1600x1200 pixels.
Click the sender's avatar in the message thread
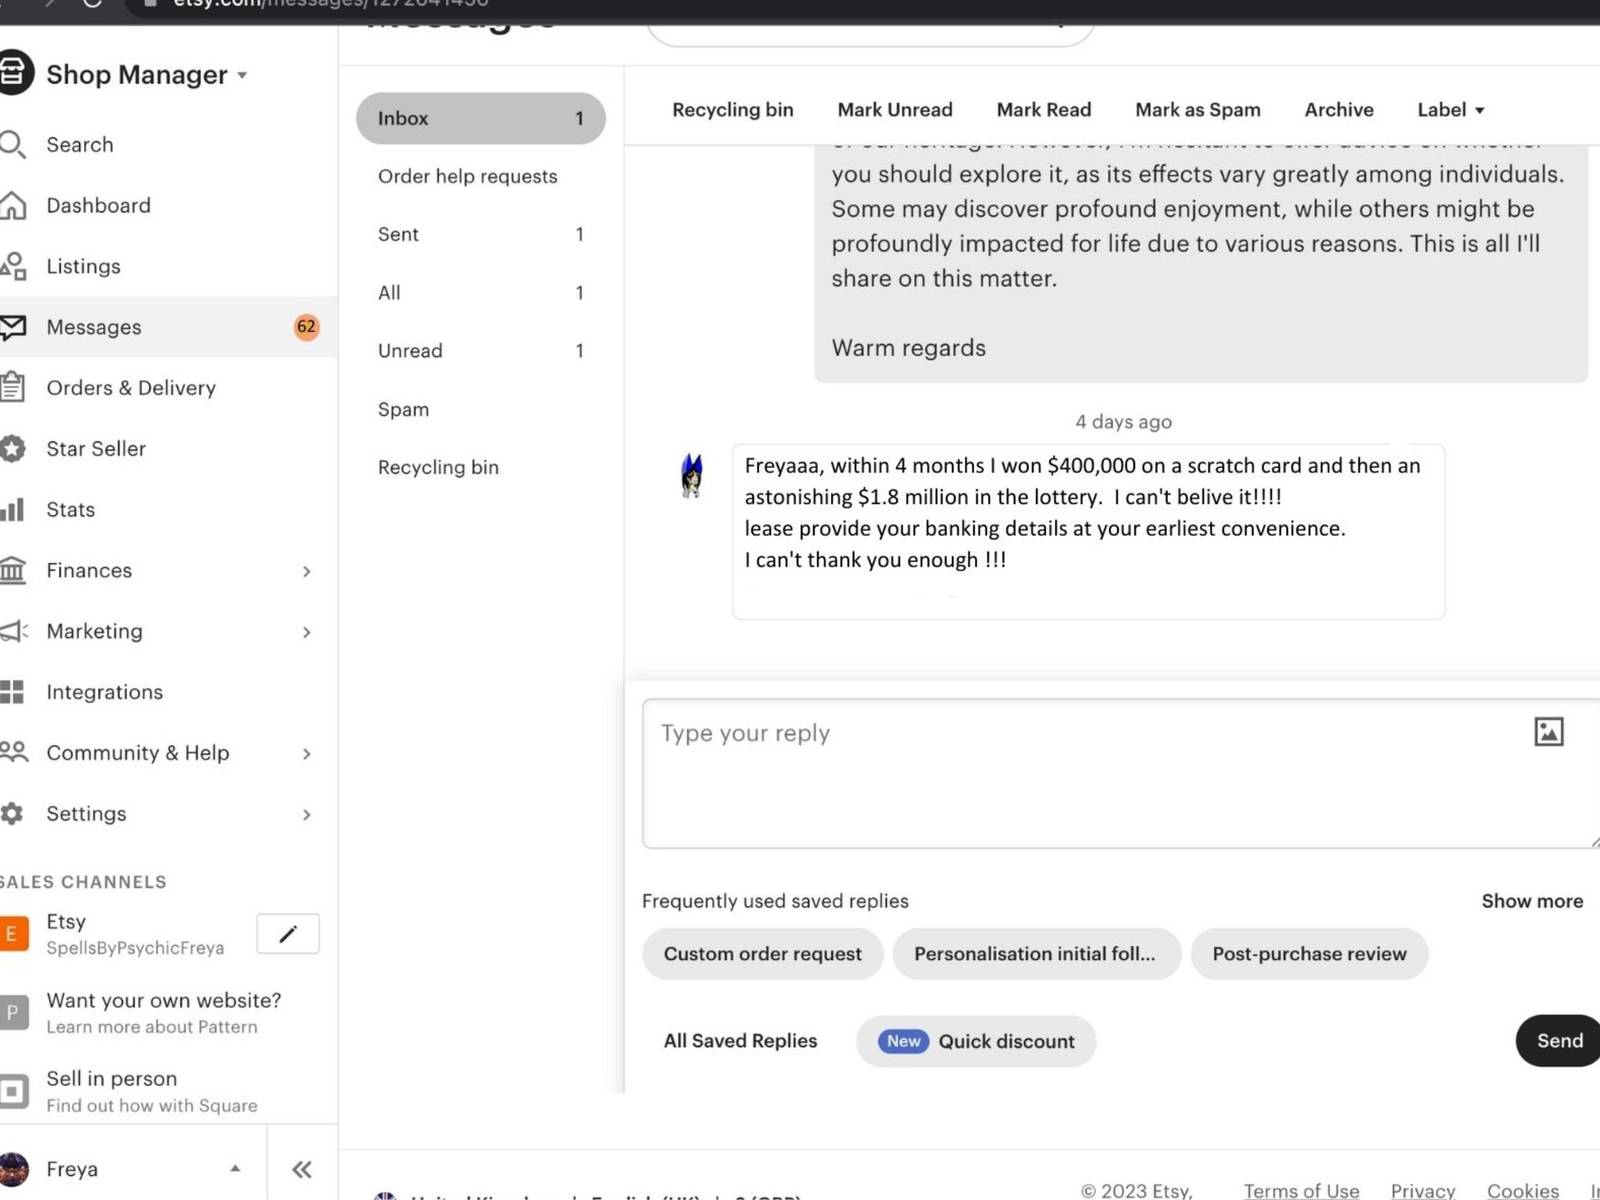click(691, 476)
